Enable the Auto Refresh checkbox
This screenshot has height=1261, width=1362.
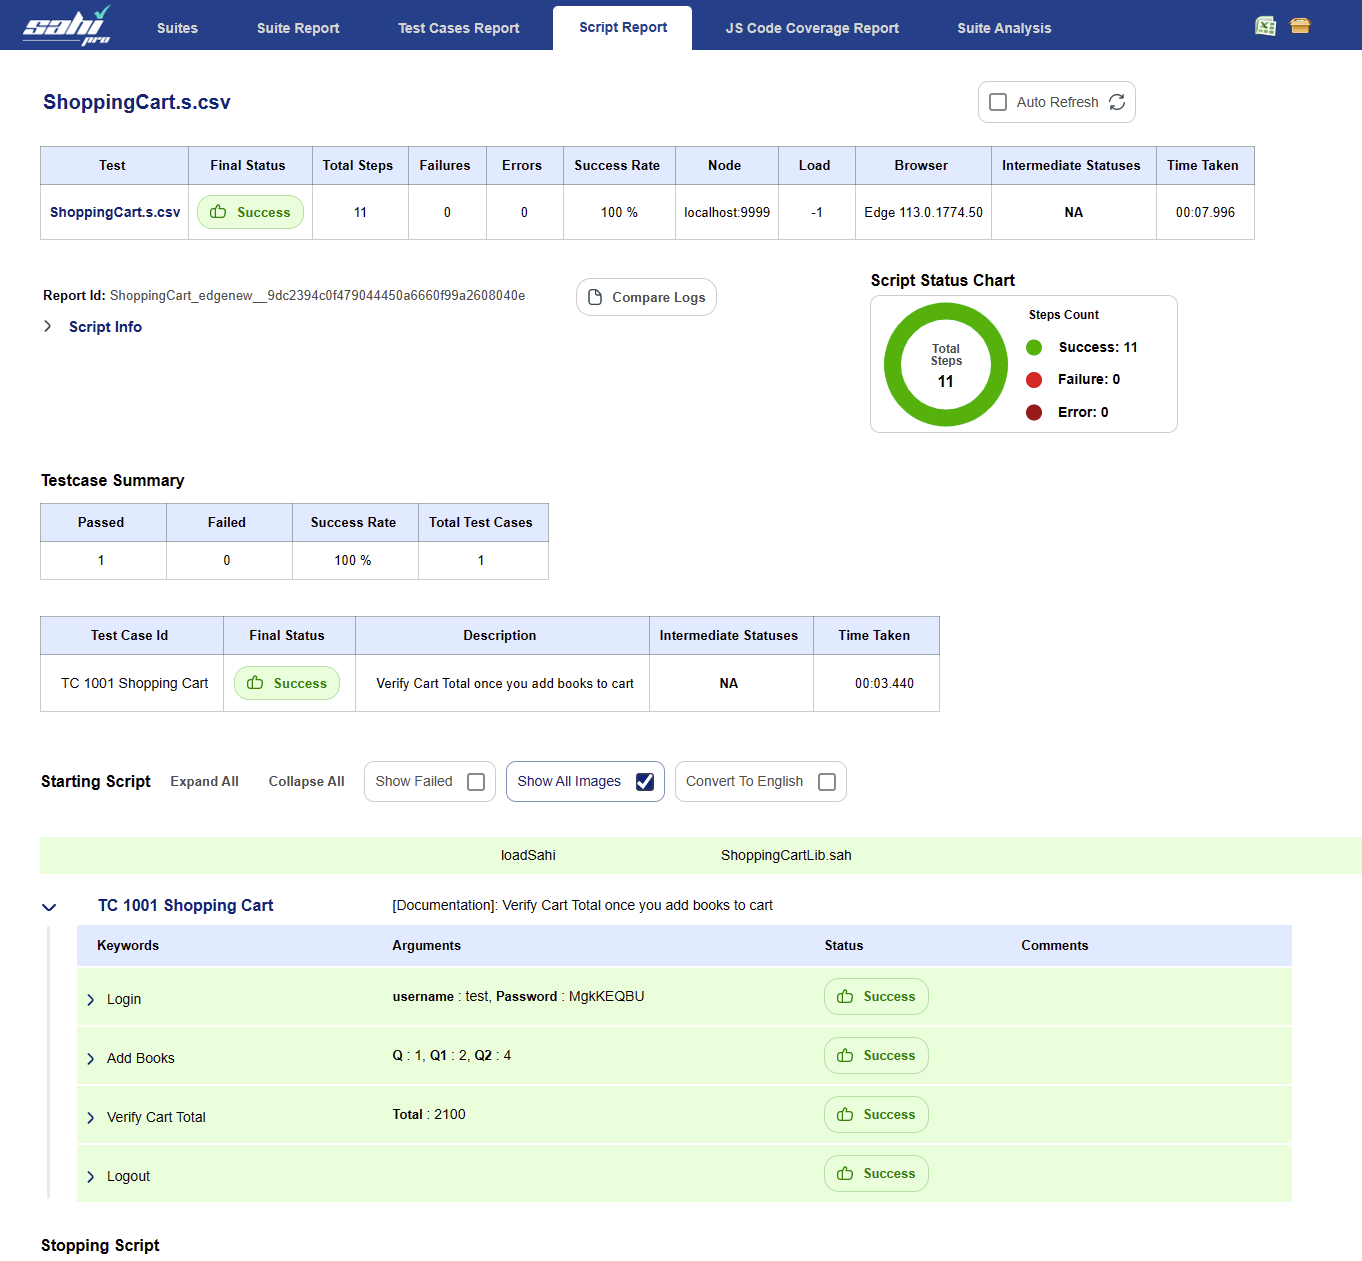click(998, 102)
